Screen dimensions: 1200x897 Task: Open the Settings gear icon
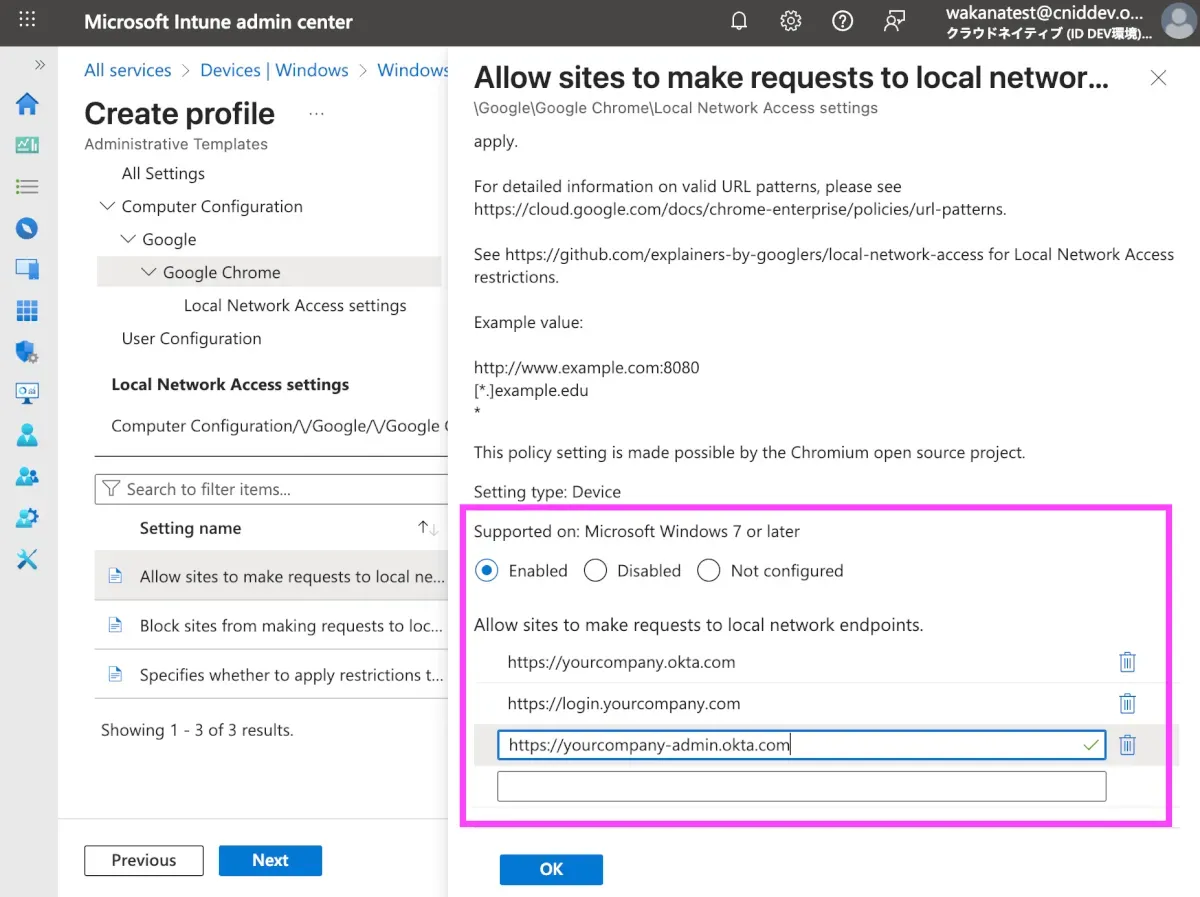coord(791,21)
